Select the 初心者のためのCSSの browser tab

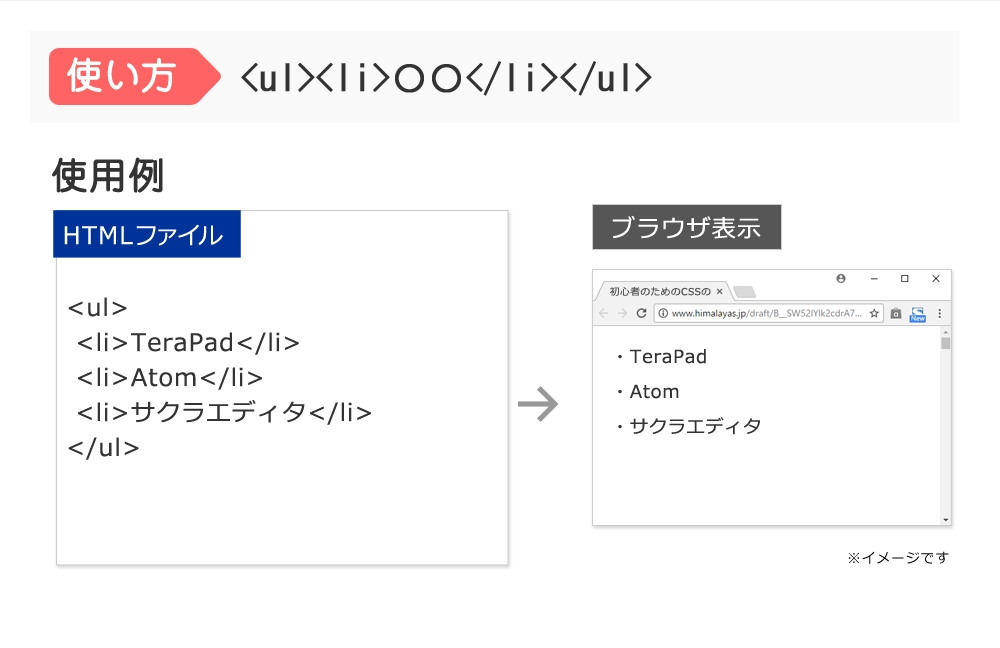[x=663, y=291]
